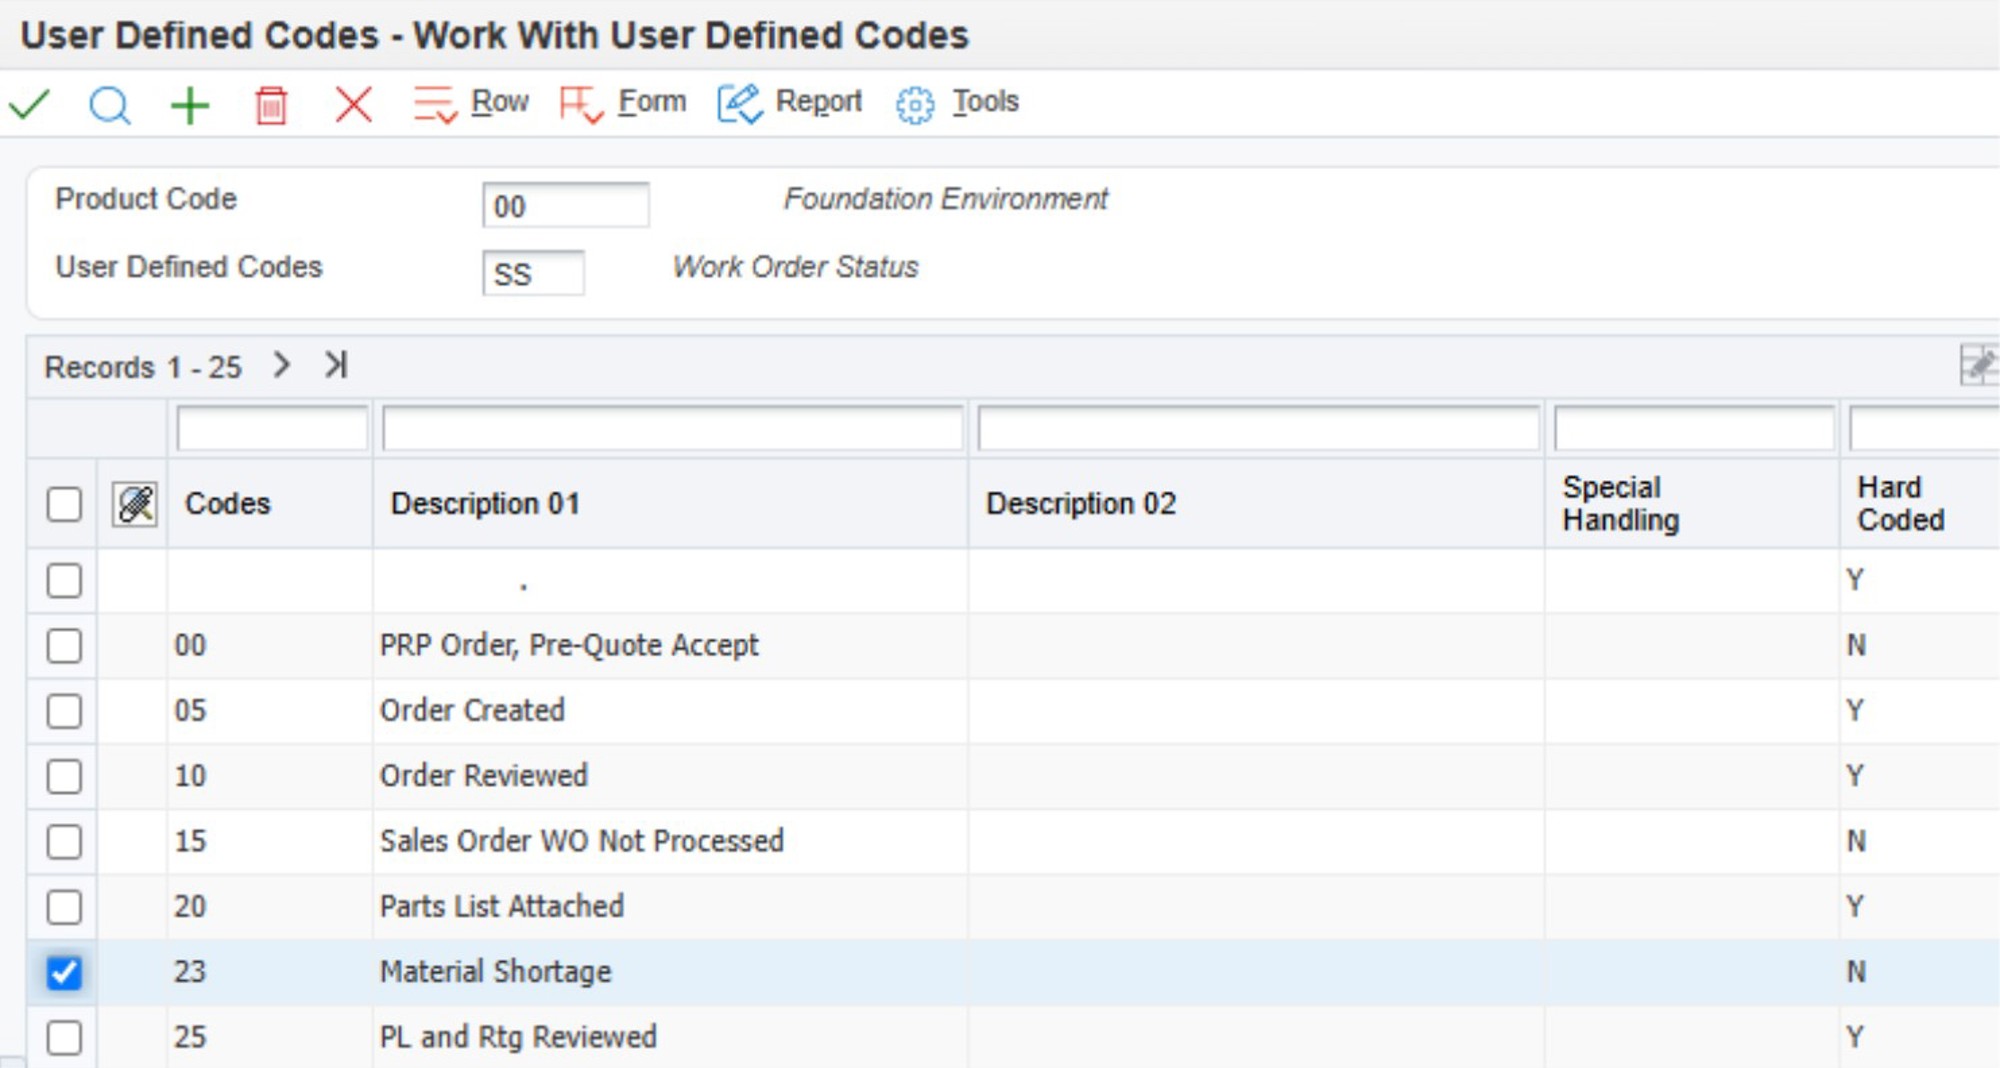
Task: Click the green plus Add icon
Action: click(x=190, y=104)
